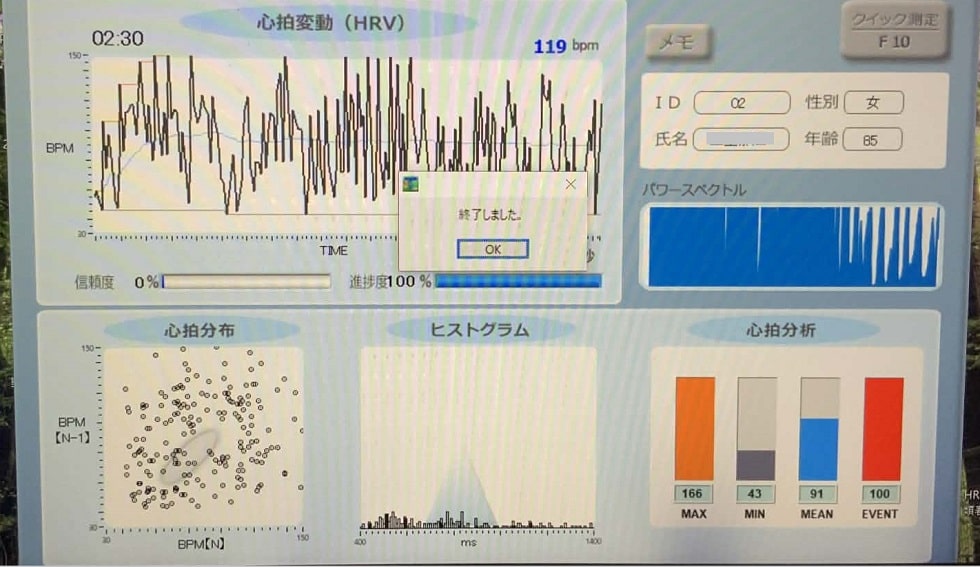Click the orange MAX bar
The image size is (980, 567).
[x=695, y=428]
